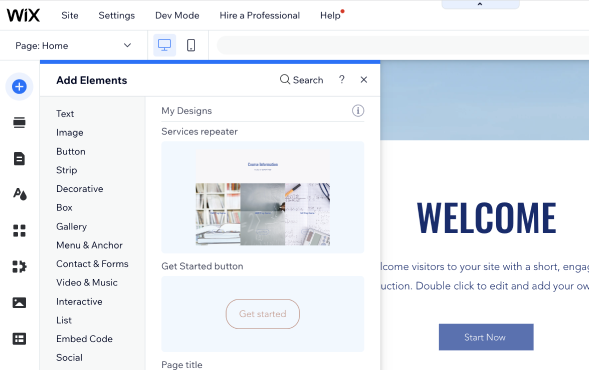The height and width of the screenshot is (370, 589).
Task: Open Hire a Professional menu
Action: coord(260,15)
